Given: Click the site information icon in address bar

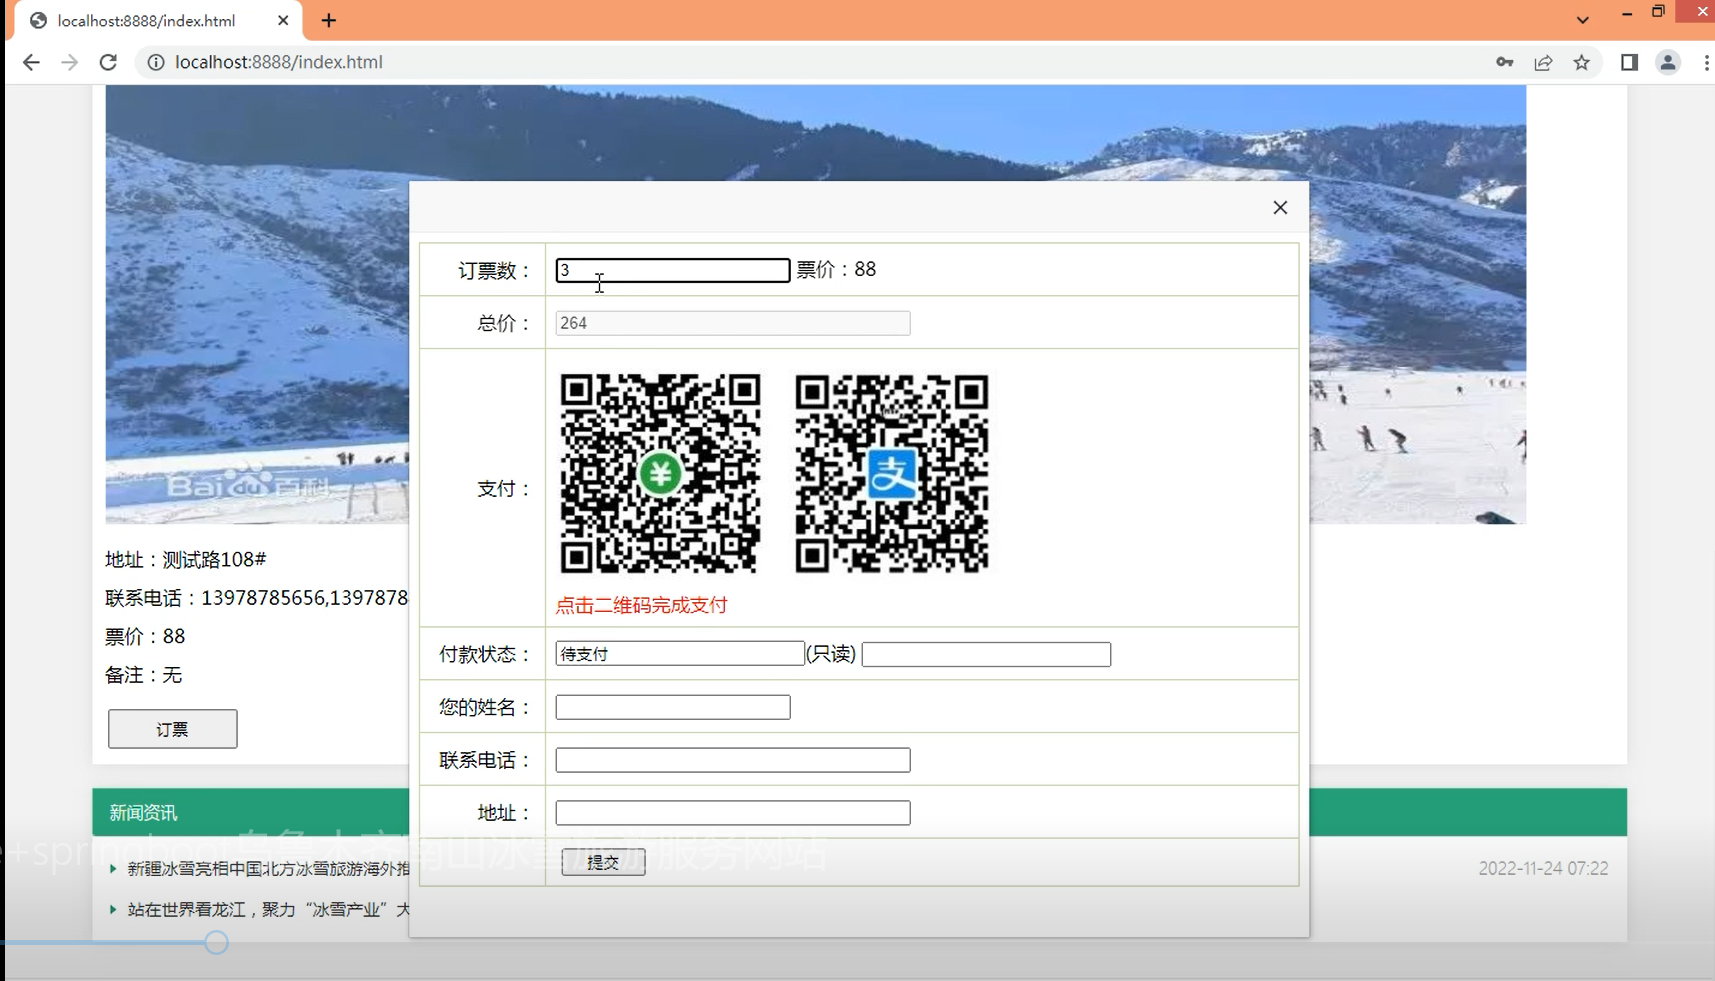Looking at the screenshot, I should [x=156, y=62].
